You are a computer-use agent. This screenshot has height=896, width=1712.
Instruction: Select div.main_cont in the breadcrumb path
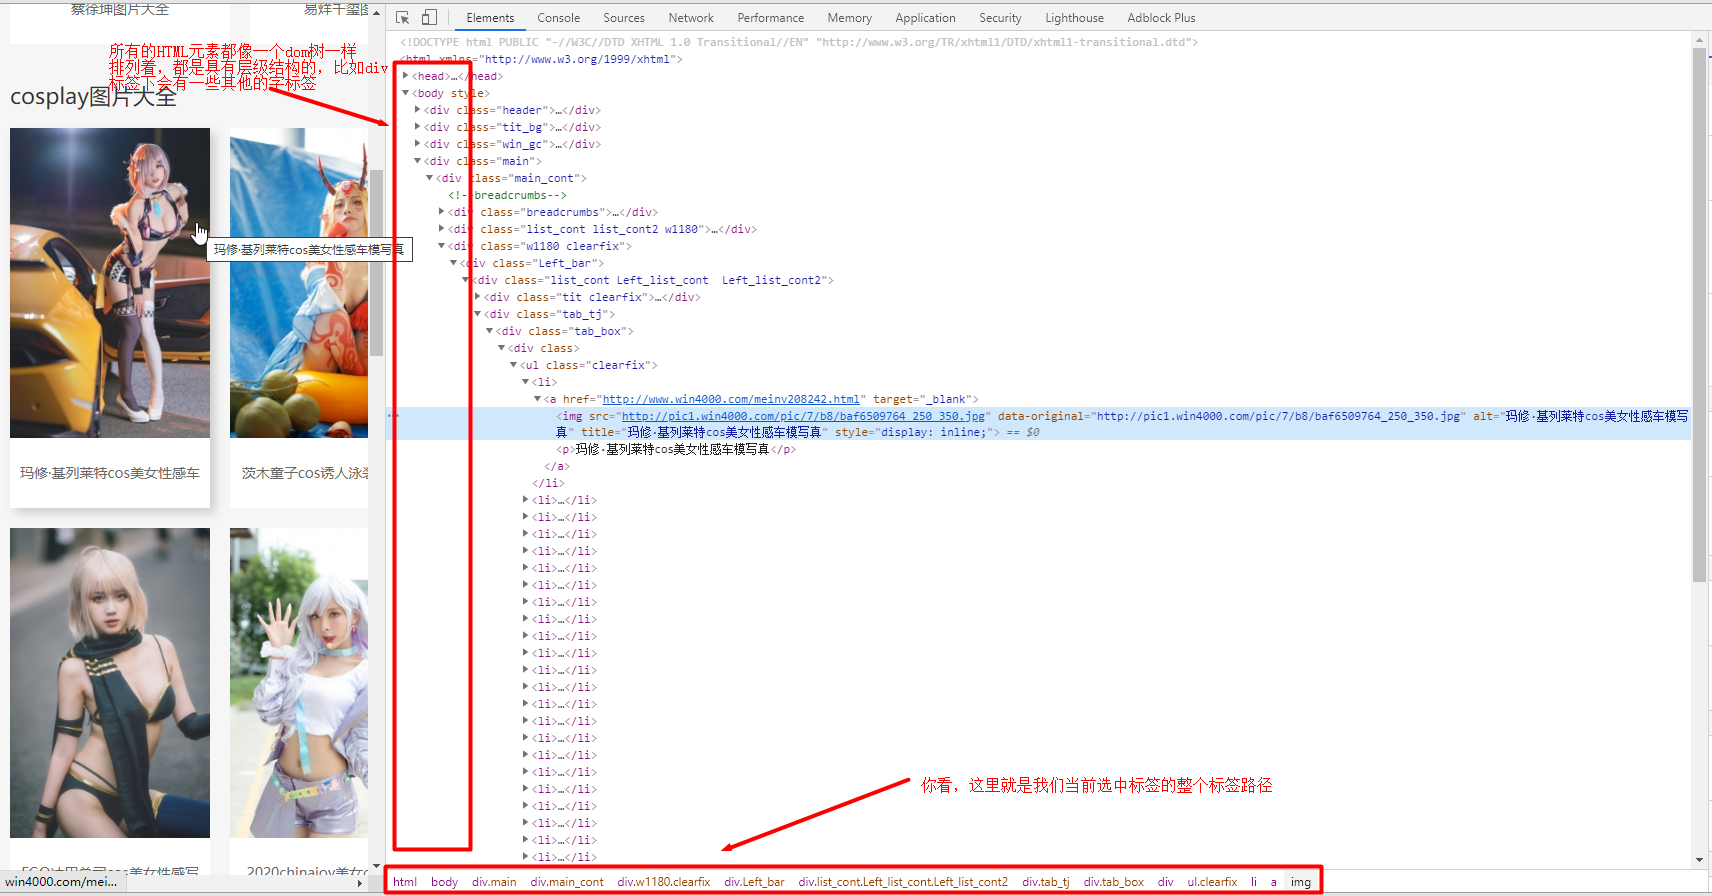pos(567,882)
